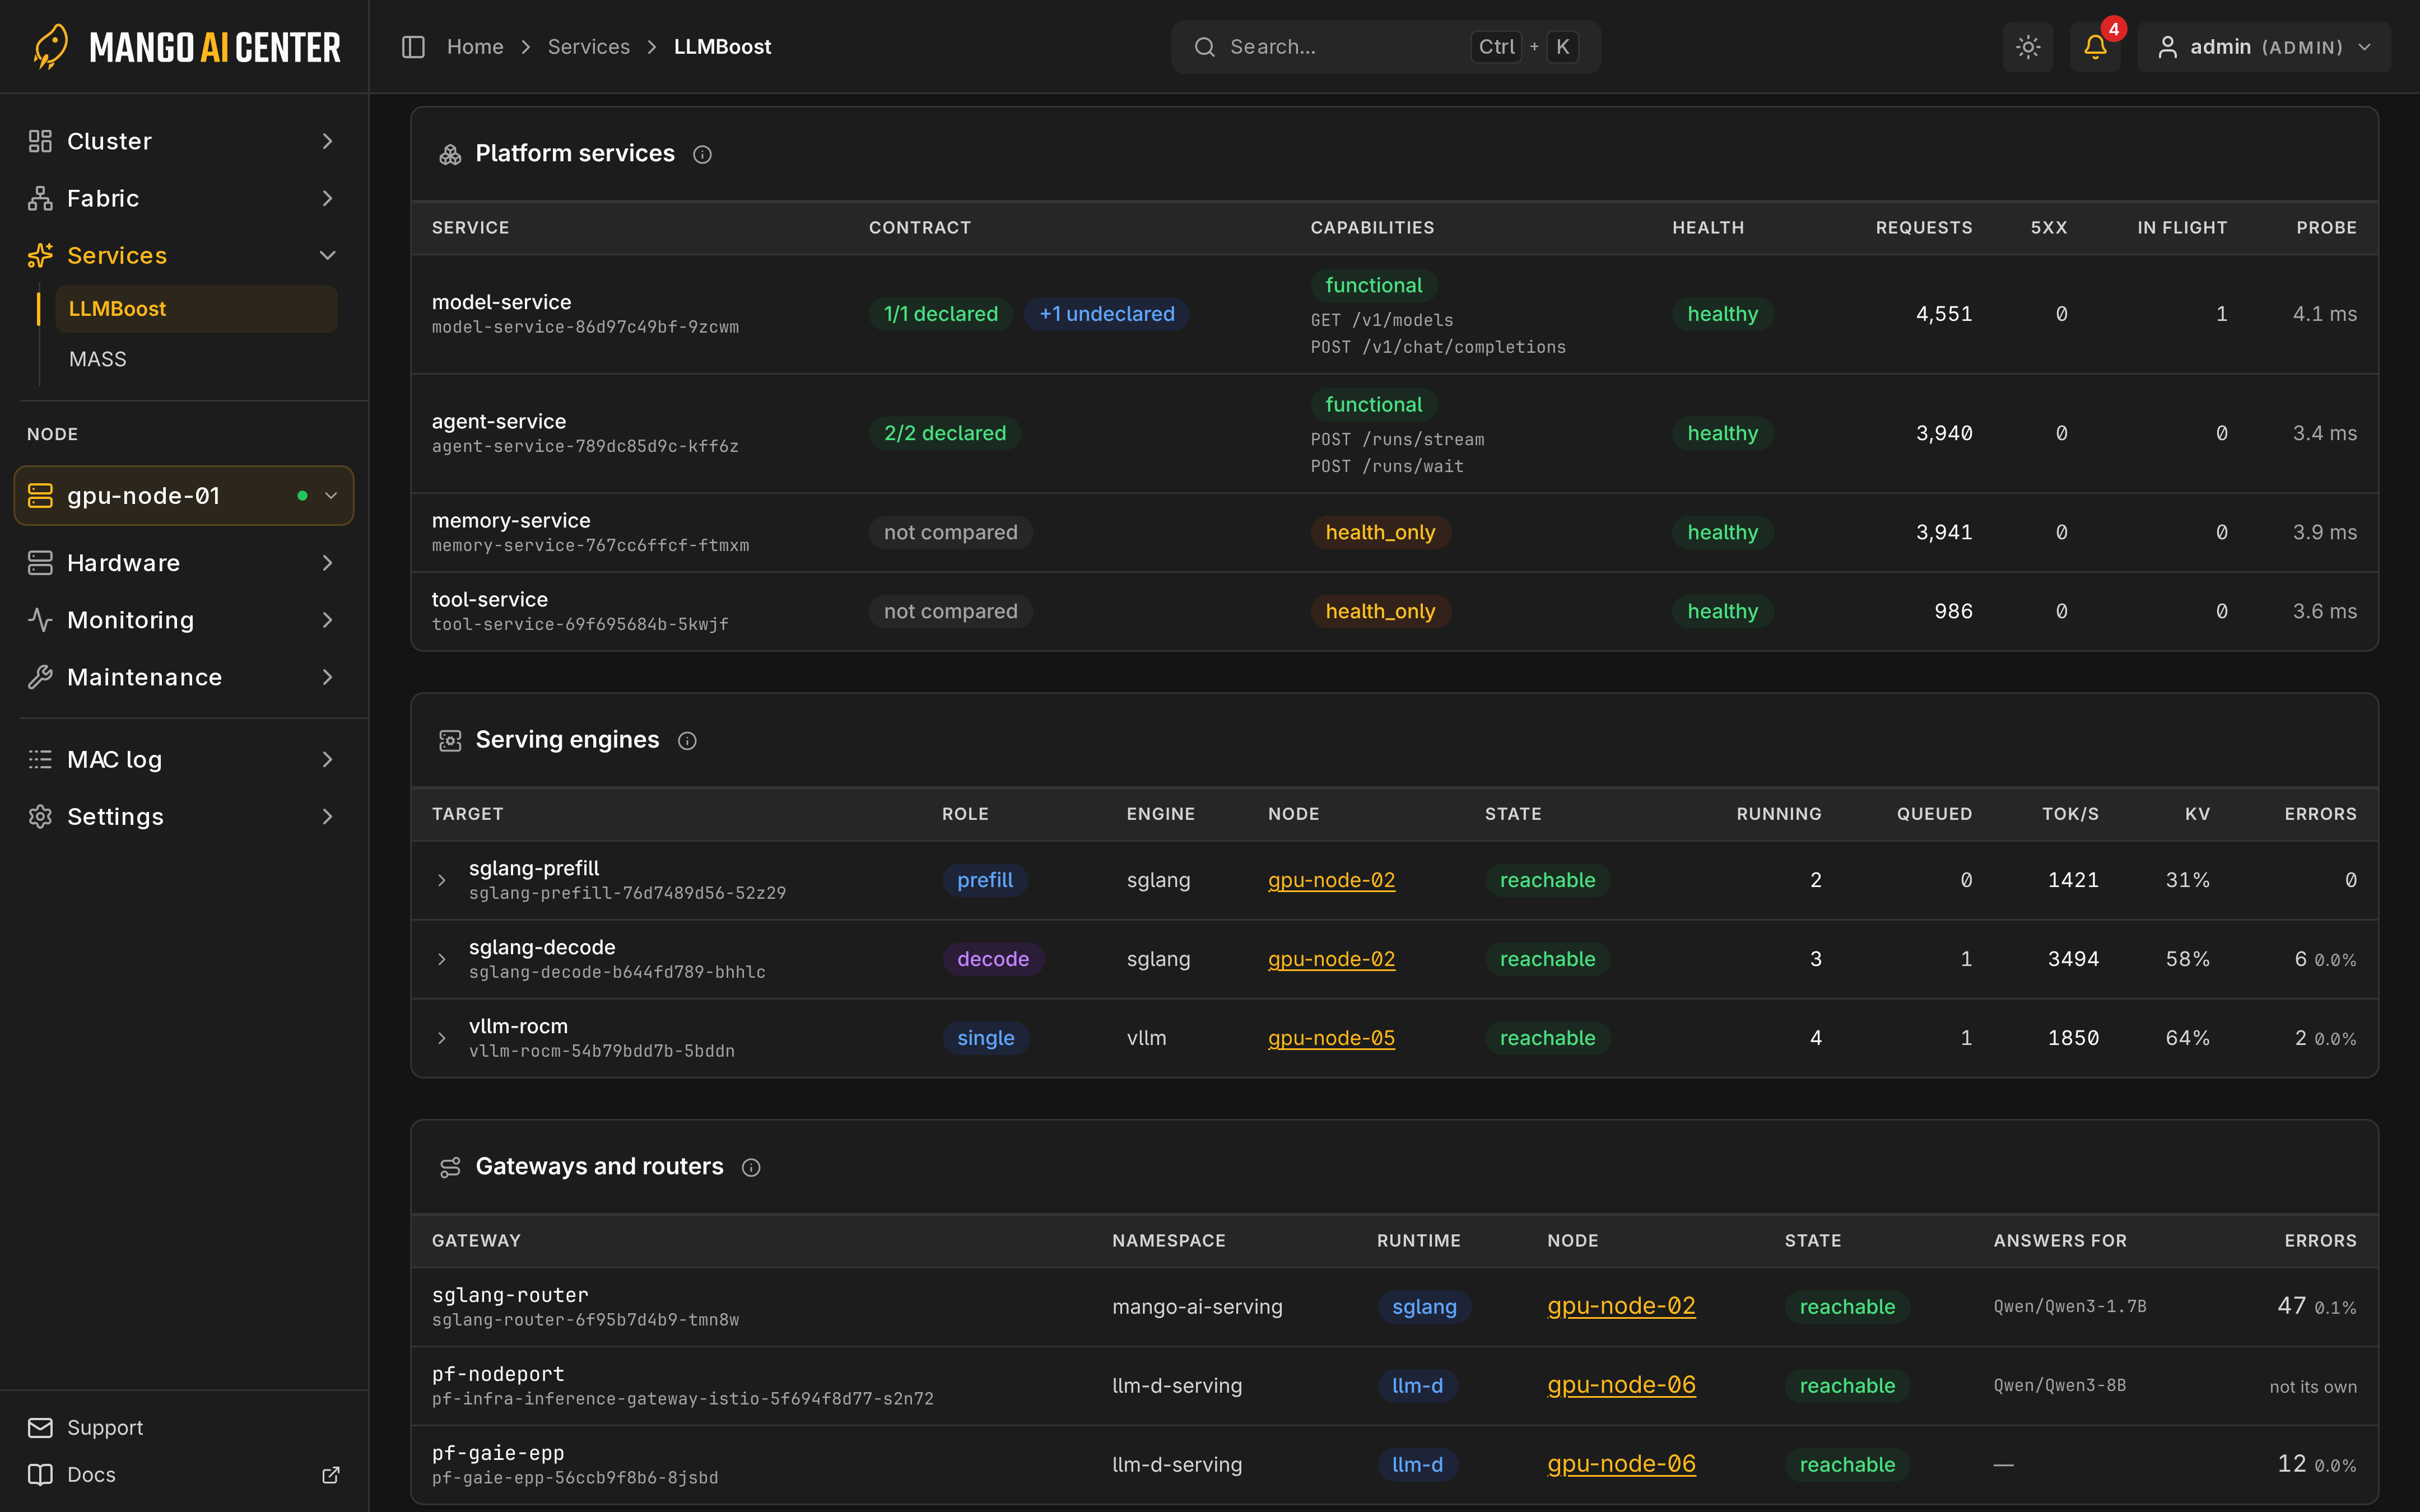Open the gpu-node-01 node selector
Screen dimensions: 2420x1512
[184, 495]
